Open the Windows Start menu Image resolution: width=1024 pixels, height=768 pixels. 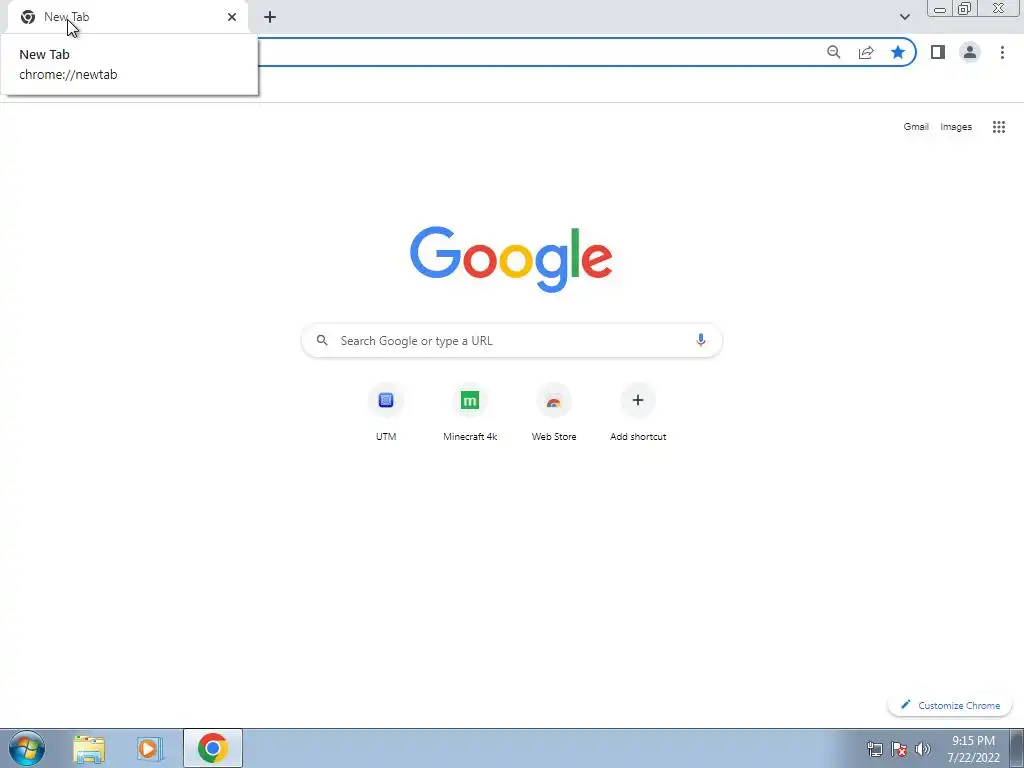[x=27, y=748]
